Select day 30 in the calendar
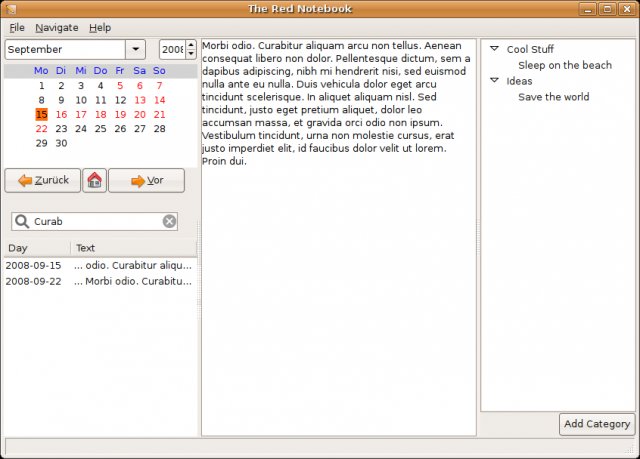The height and width of the screenshot is (459, 640). coord(61,143)
